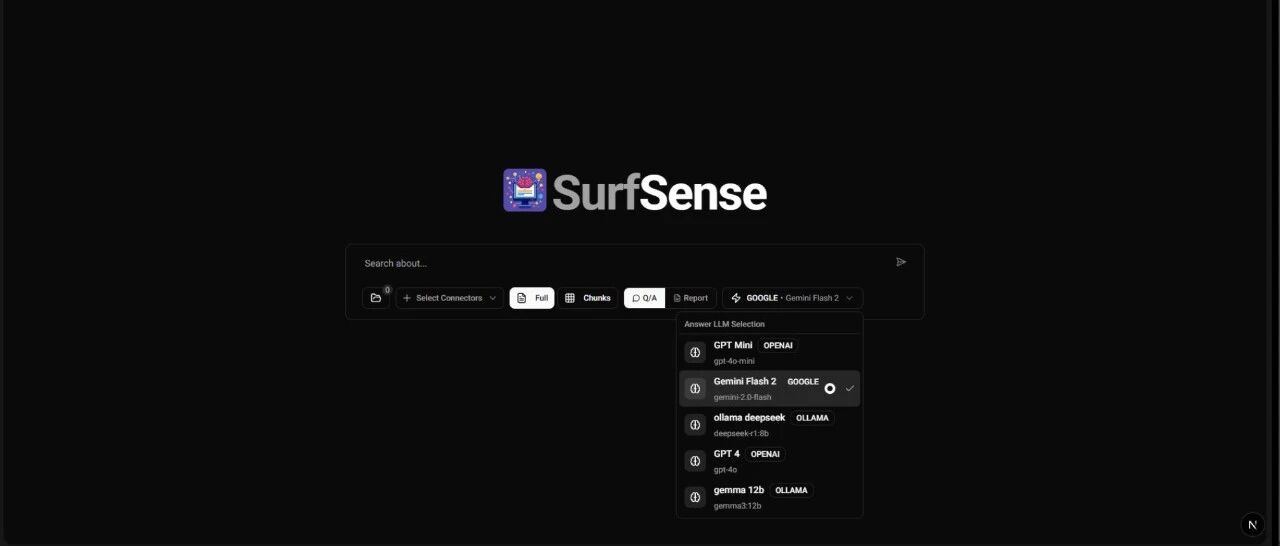Click the OLLAMA badge beside ollama deepseek
Viewport: 1280px width, 546px height.
(812, 418)
